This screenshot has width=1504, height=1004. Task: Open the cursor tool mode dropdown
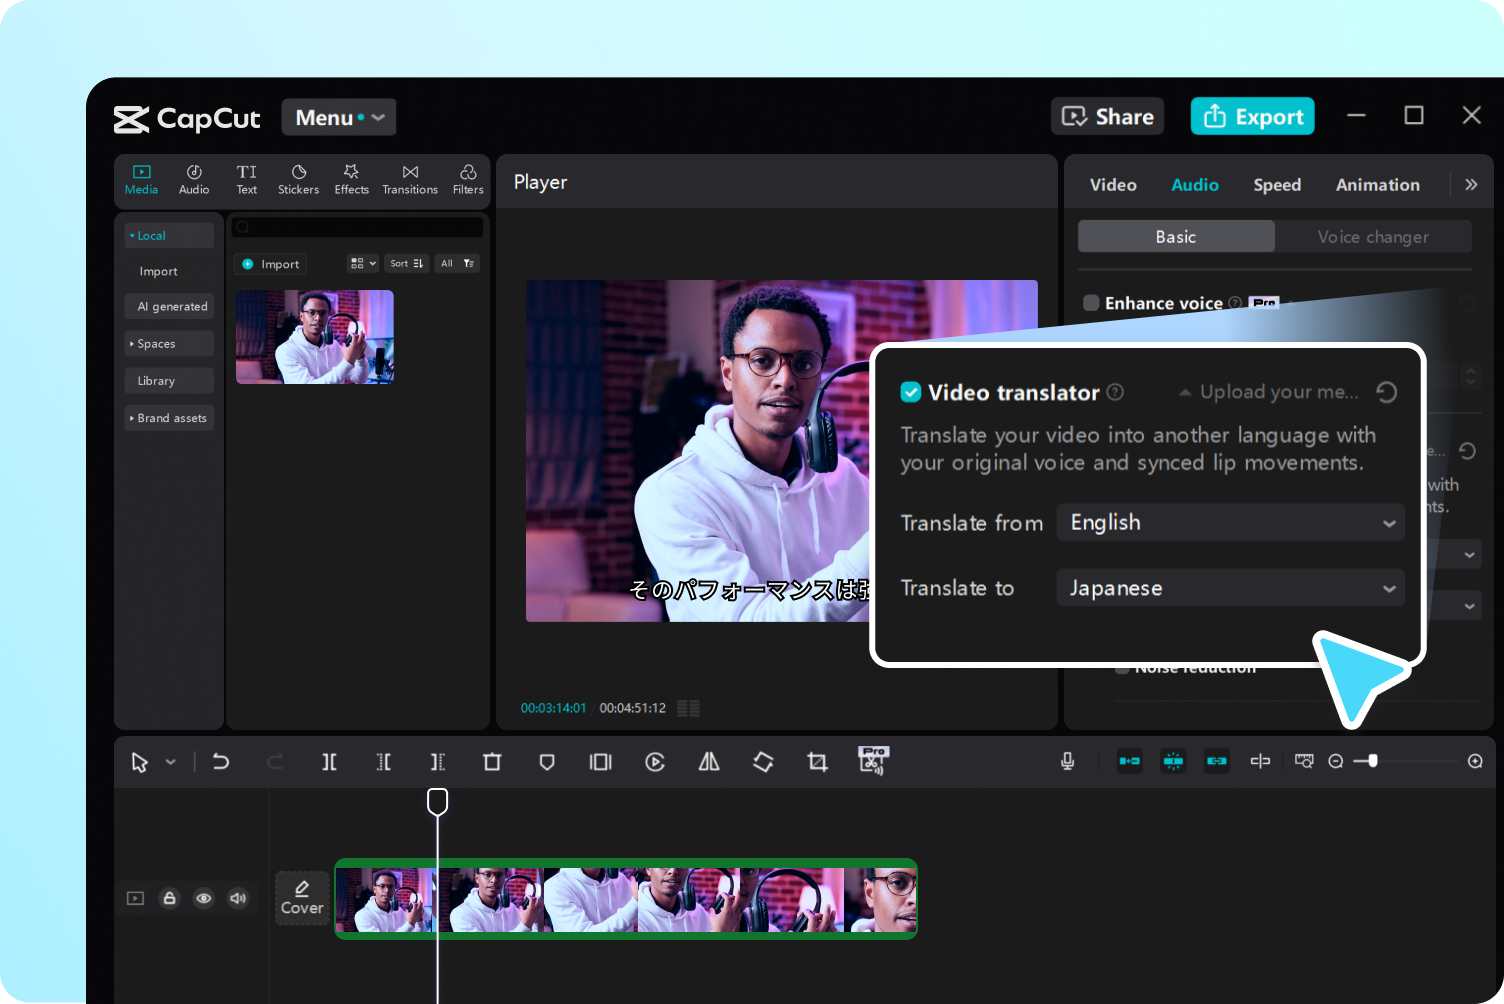click(x=171, y=762)
